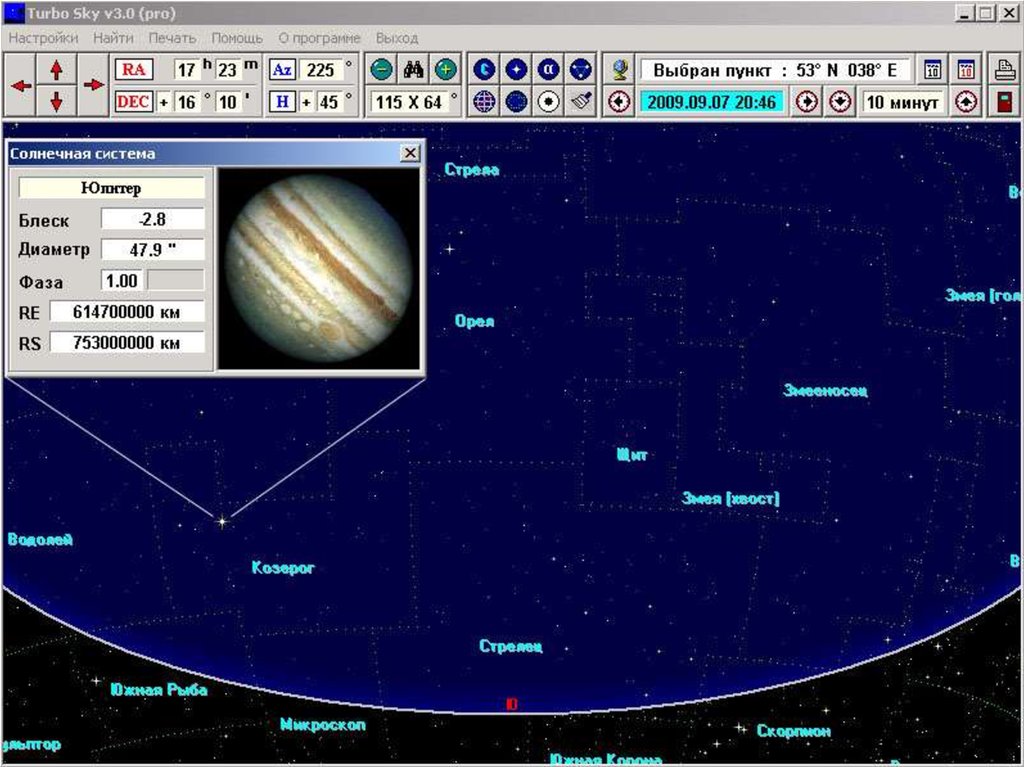Decrease time step with the down clock arrow

840,102
